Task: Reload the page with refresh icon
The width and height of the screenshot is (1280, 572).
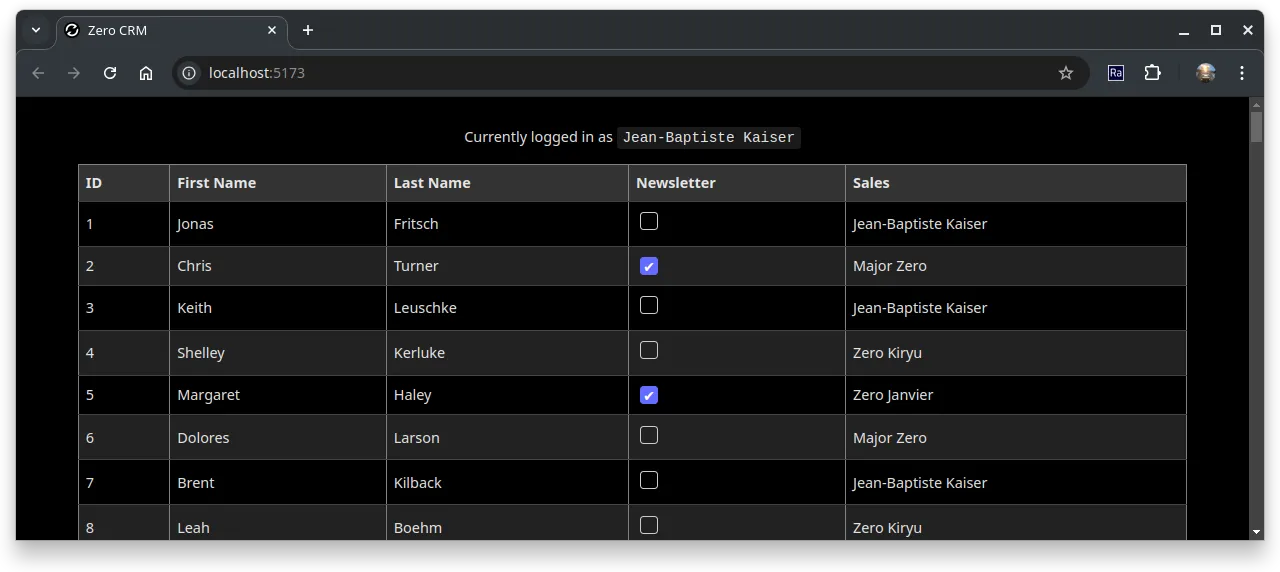Action: point(110,73)
